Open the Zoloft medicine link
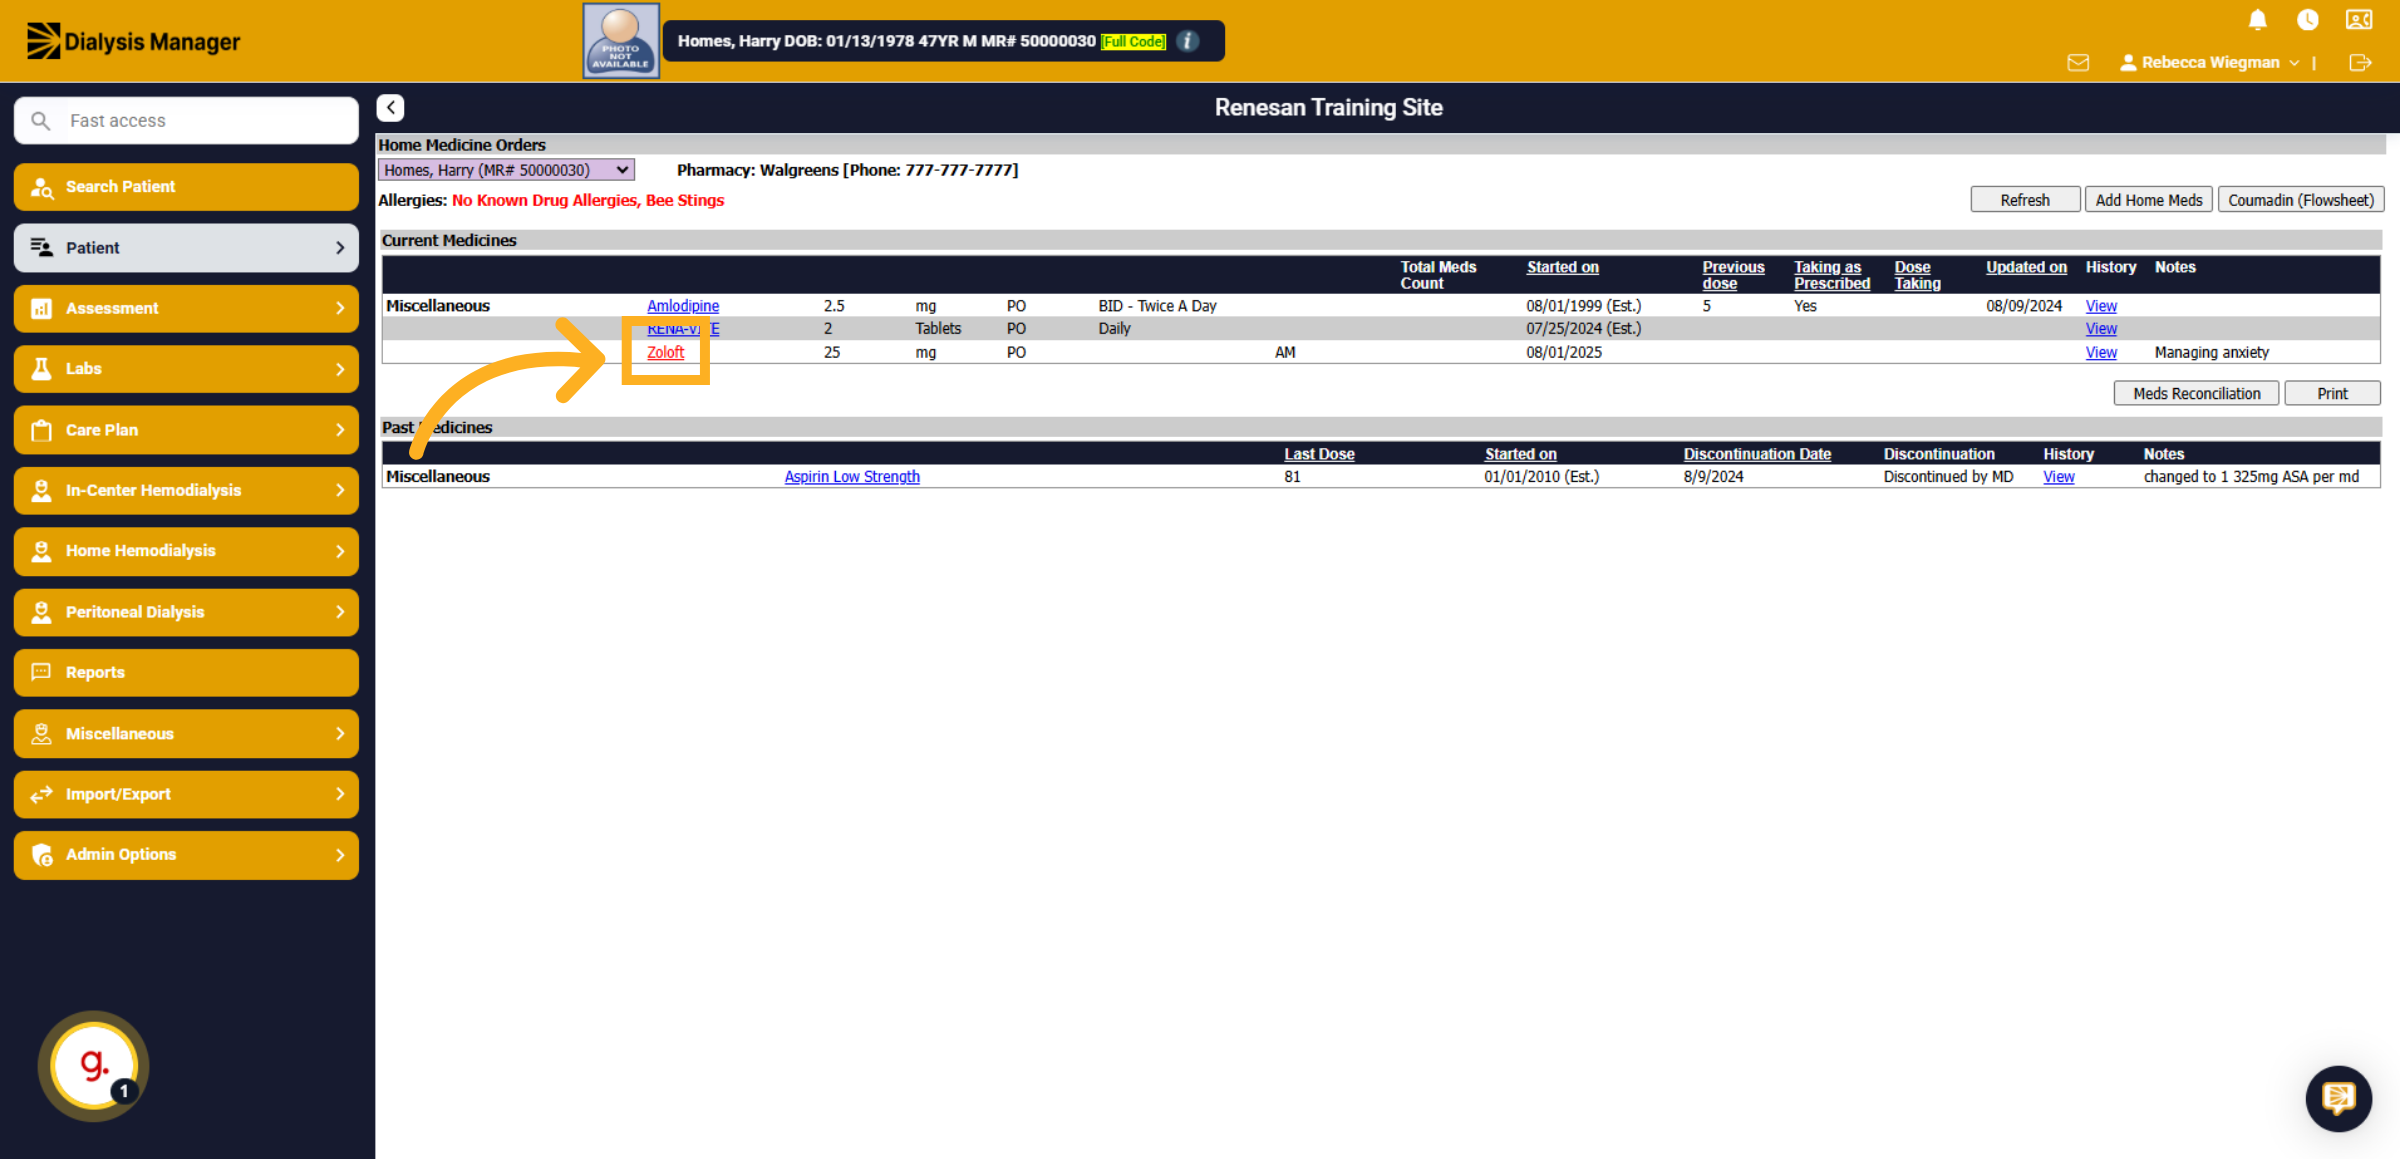 click(665, 352)
